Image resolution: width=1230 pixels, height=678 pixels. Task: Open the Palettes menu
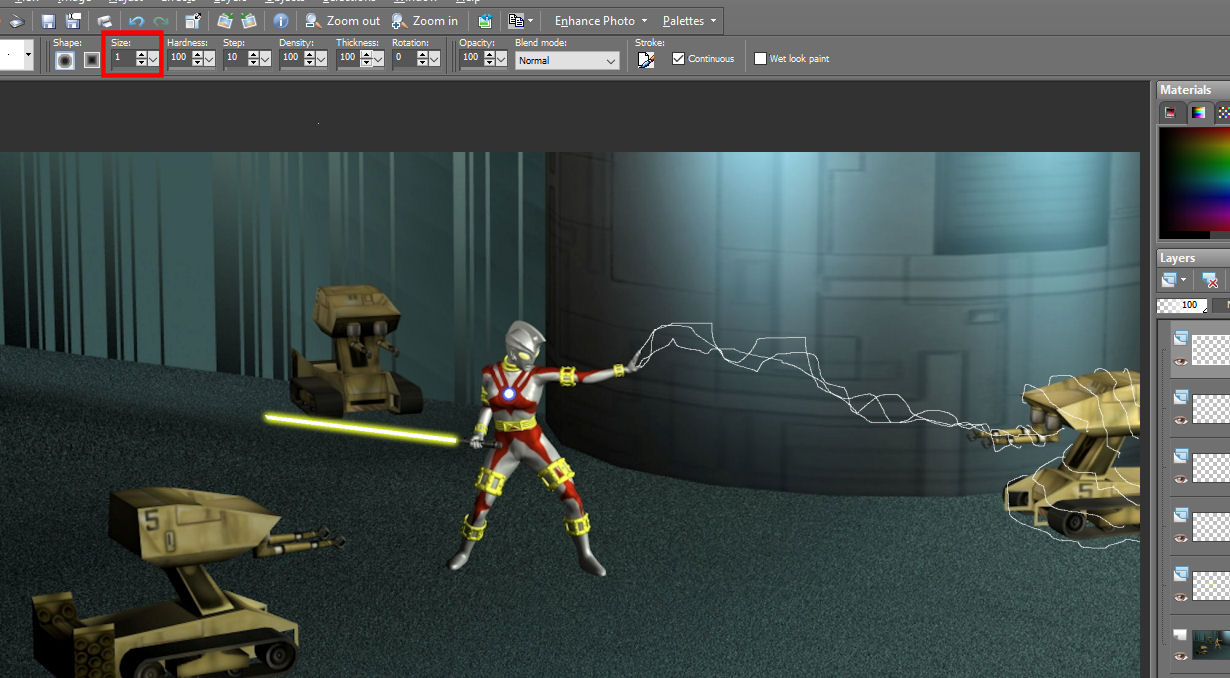(x=690, y=20)
